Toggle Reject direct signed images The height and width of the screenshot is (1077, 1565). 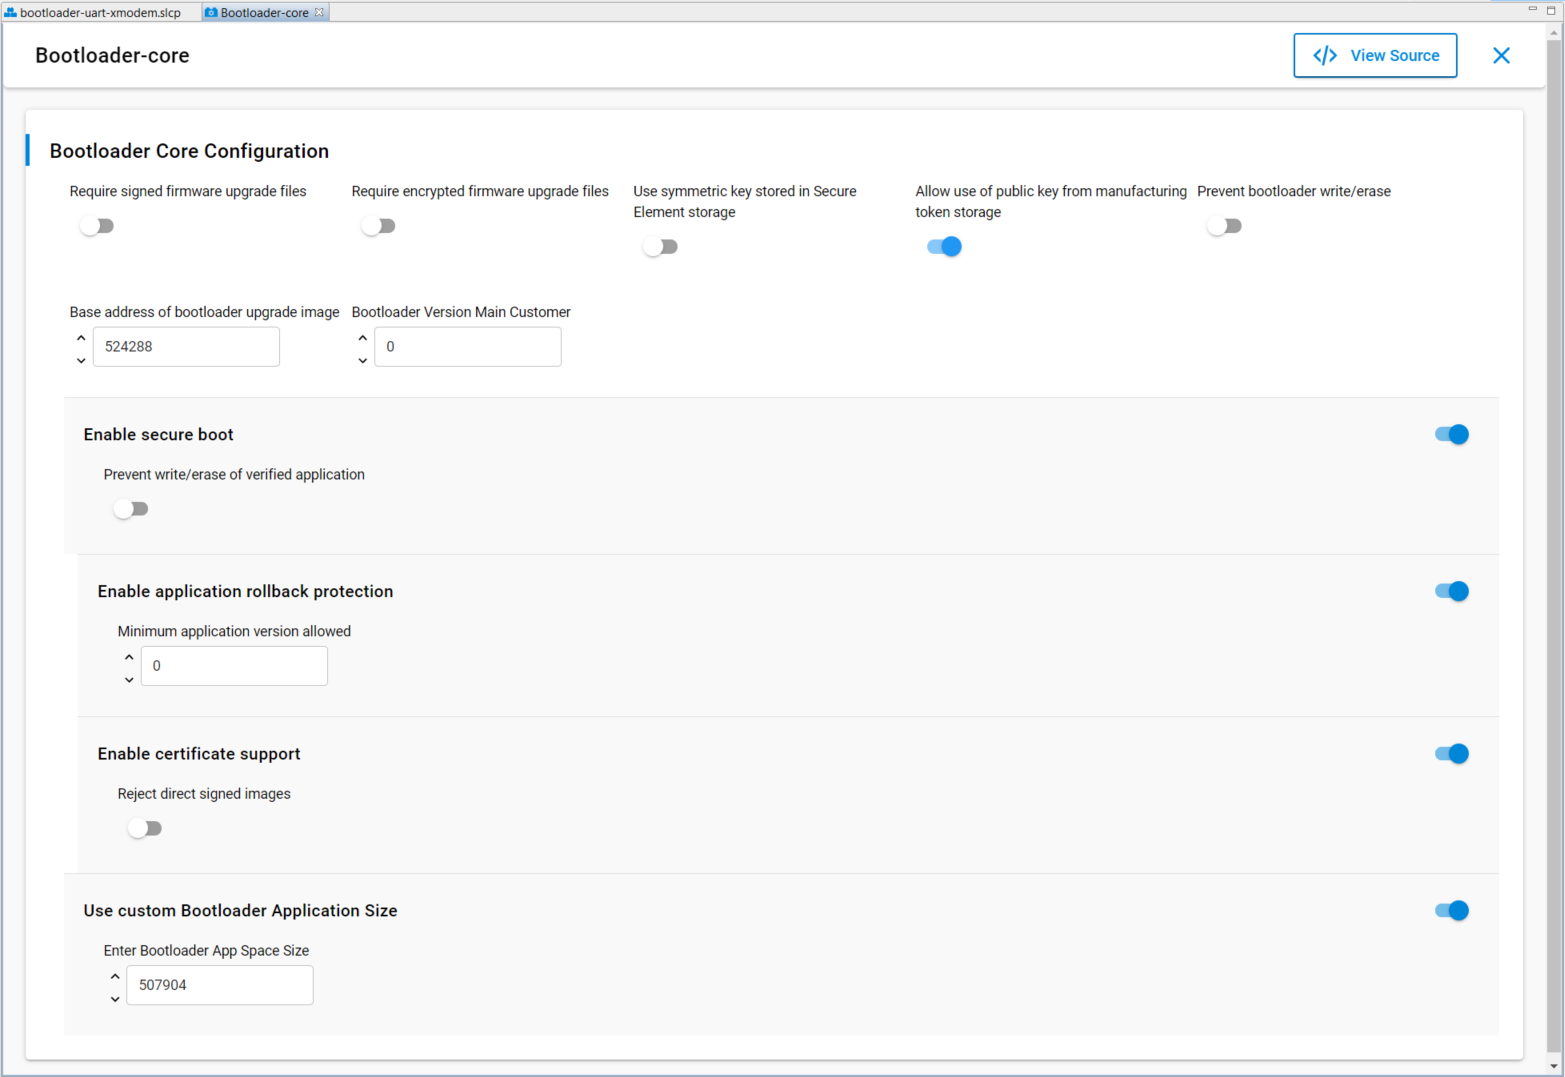point(145,828)
